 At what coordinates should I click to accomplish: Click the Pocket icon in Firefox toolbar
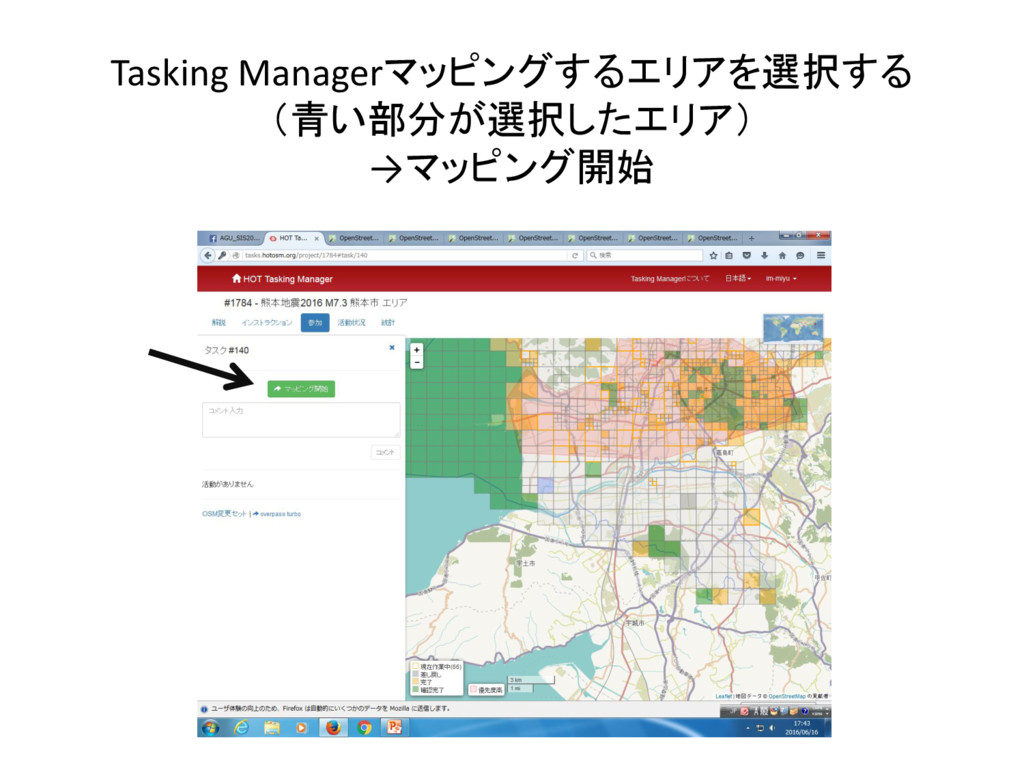746,255
